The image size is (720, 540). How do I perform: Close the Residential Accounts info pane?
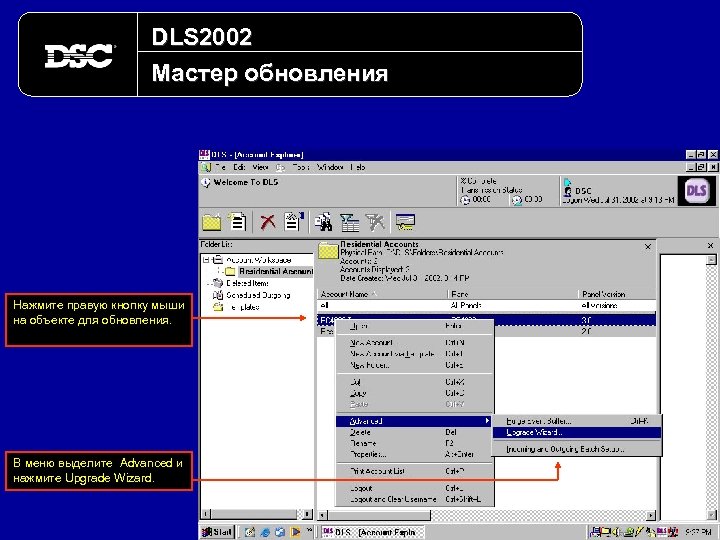(647, 247)
